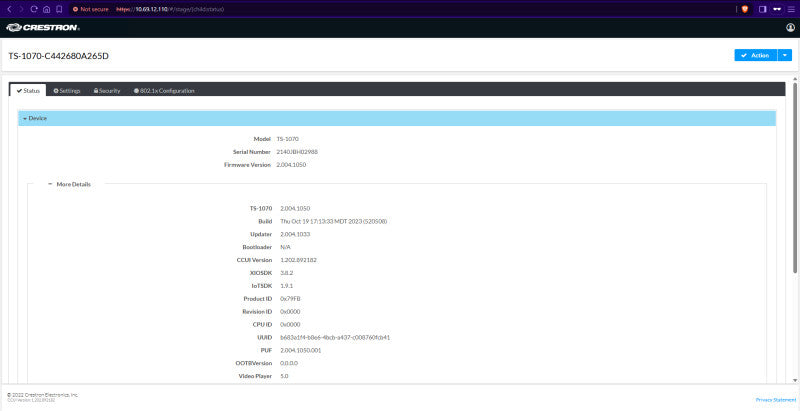Click the Action button
The height and width of the screenshot is (411, 800).
(x=756, y=55)
